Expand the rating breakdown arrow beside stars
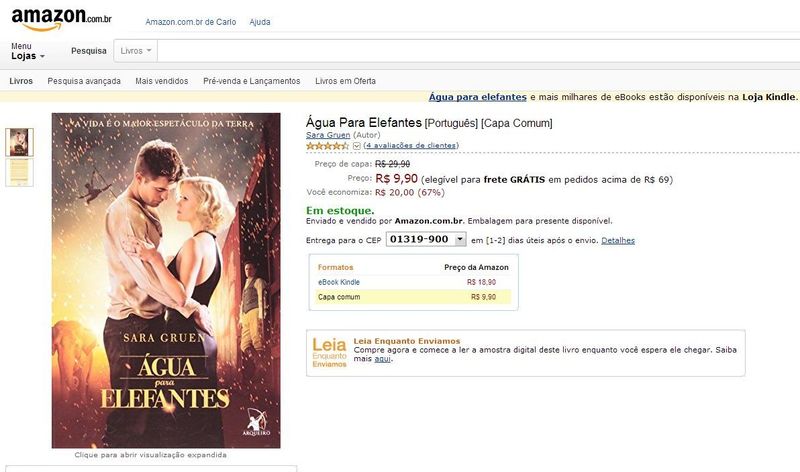Screen dimensions: 800x472 click(x=357, y=146)
